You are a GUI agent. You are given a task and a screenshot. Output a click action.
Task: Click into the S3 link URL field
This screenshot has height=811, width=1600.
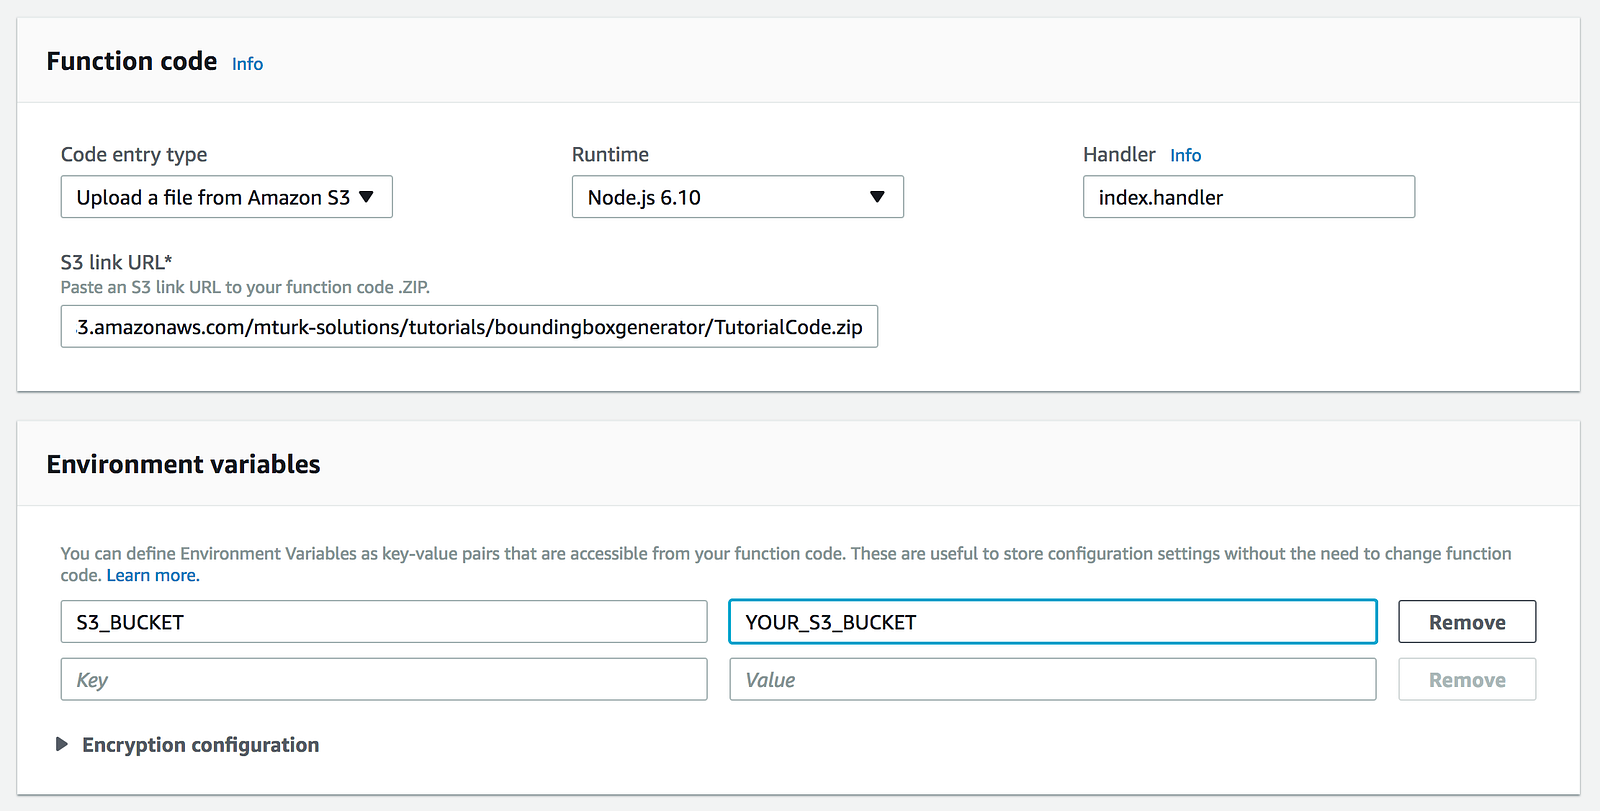coord(469,327)
